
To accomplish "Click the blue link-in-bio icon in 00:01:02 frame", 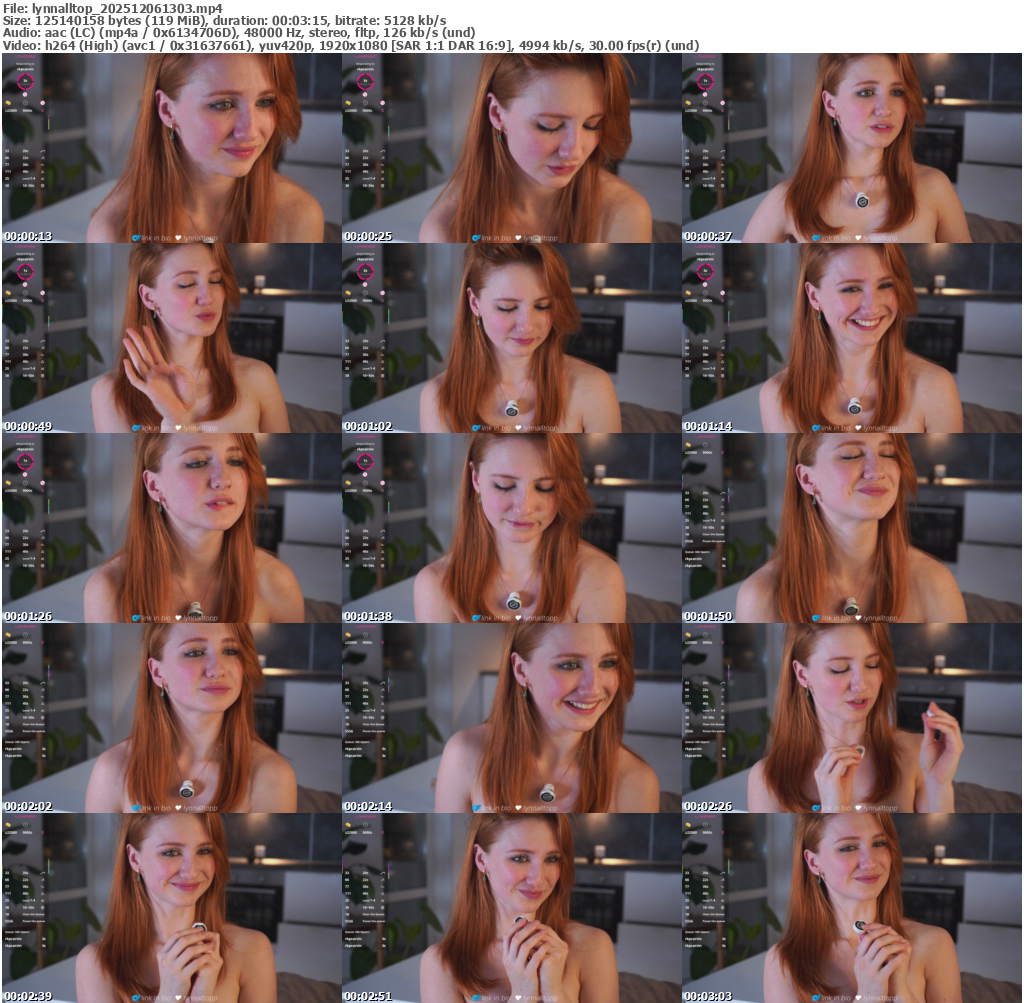I will point(476,428).
